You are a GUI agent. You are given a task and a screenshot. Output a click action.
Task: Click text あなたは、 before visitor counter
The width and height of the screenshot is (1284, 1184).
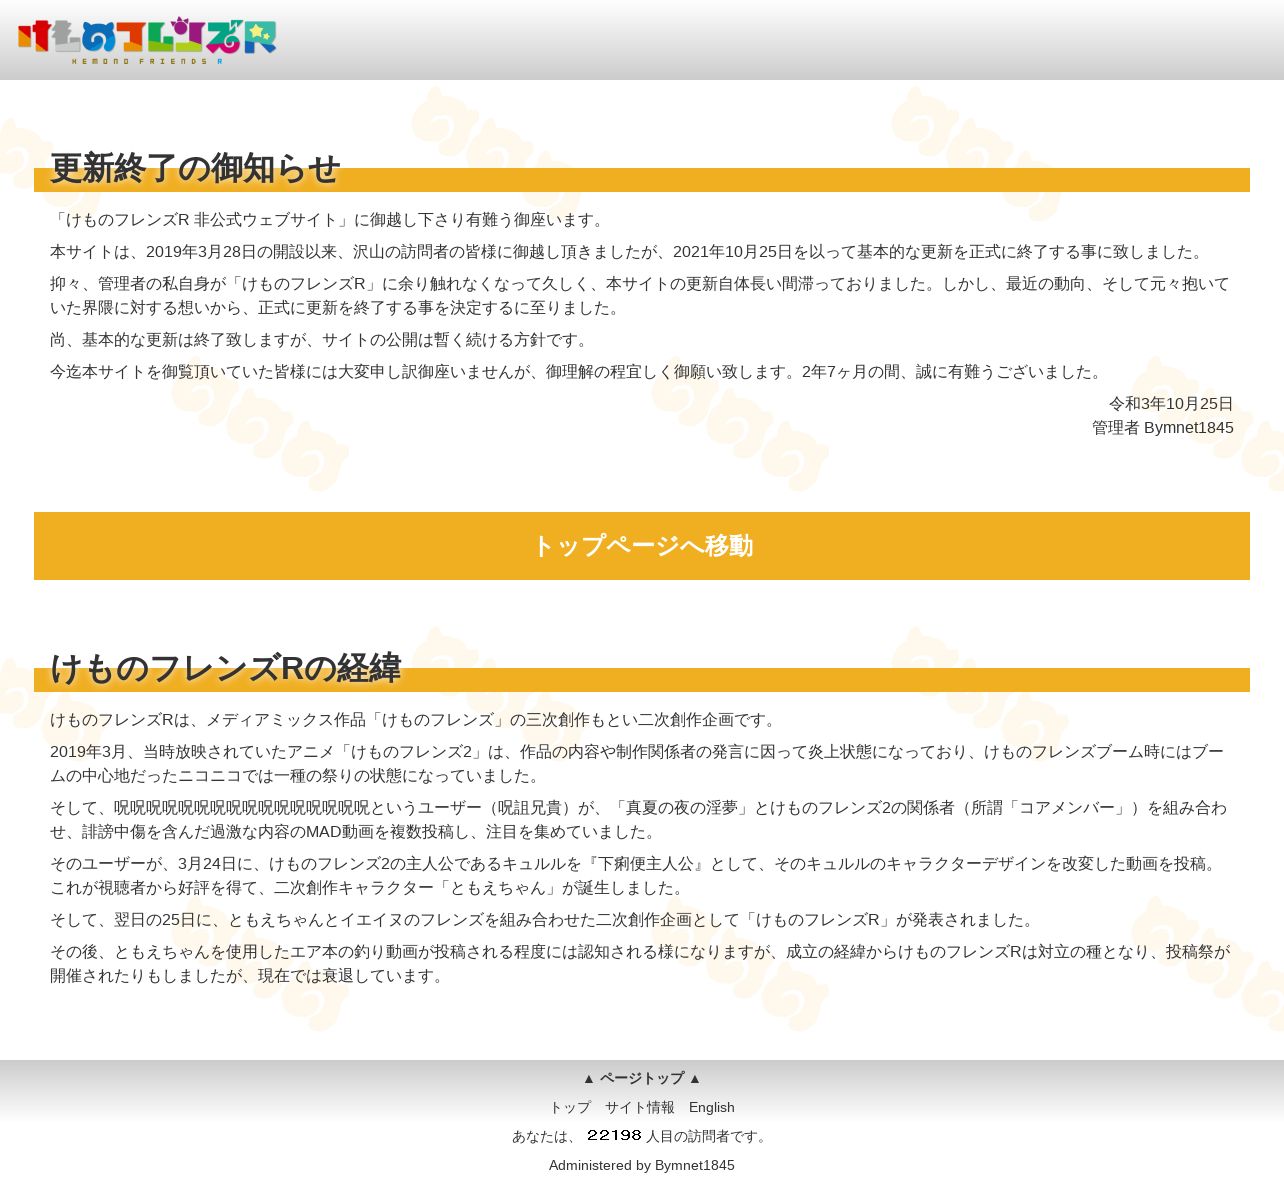pyautogui.click(x=546, y=1136)
